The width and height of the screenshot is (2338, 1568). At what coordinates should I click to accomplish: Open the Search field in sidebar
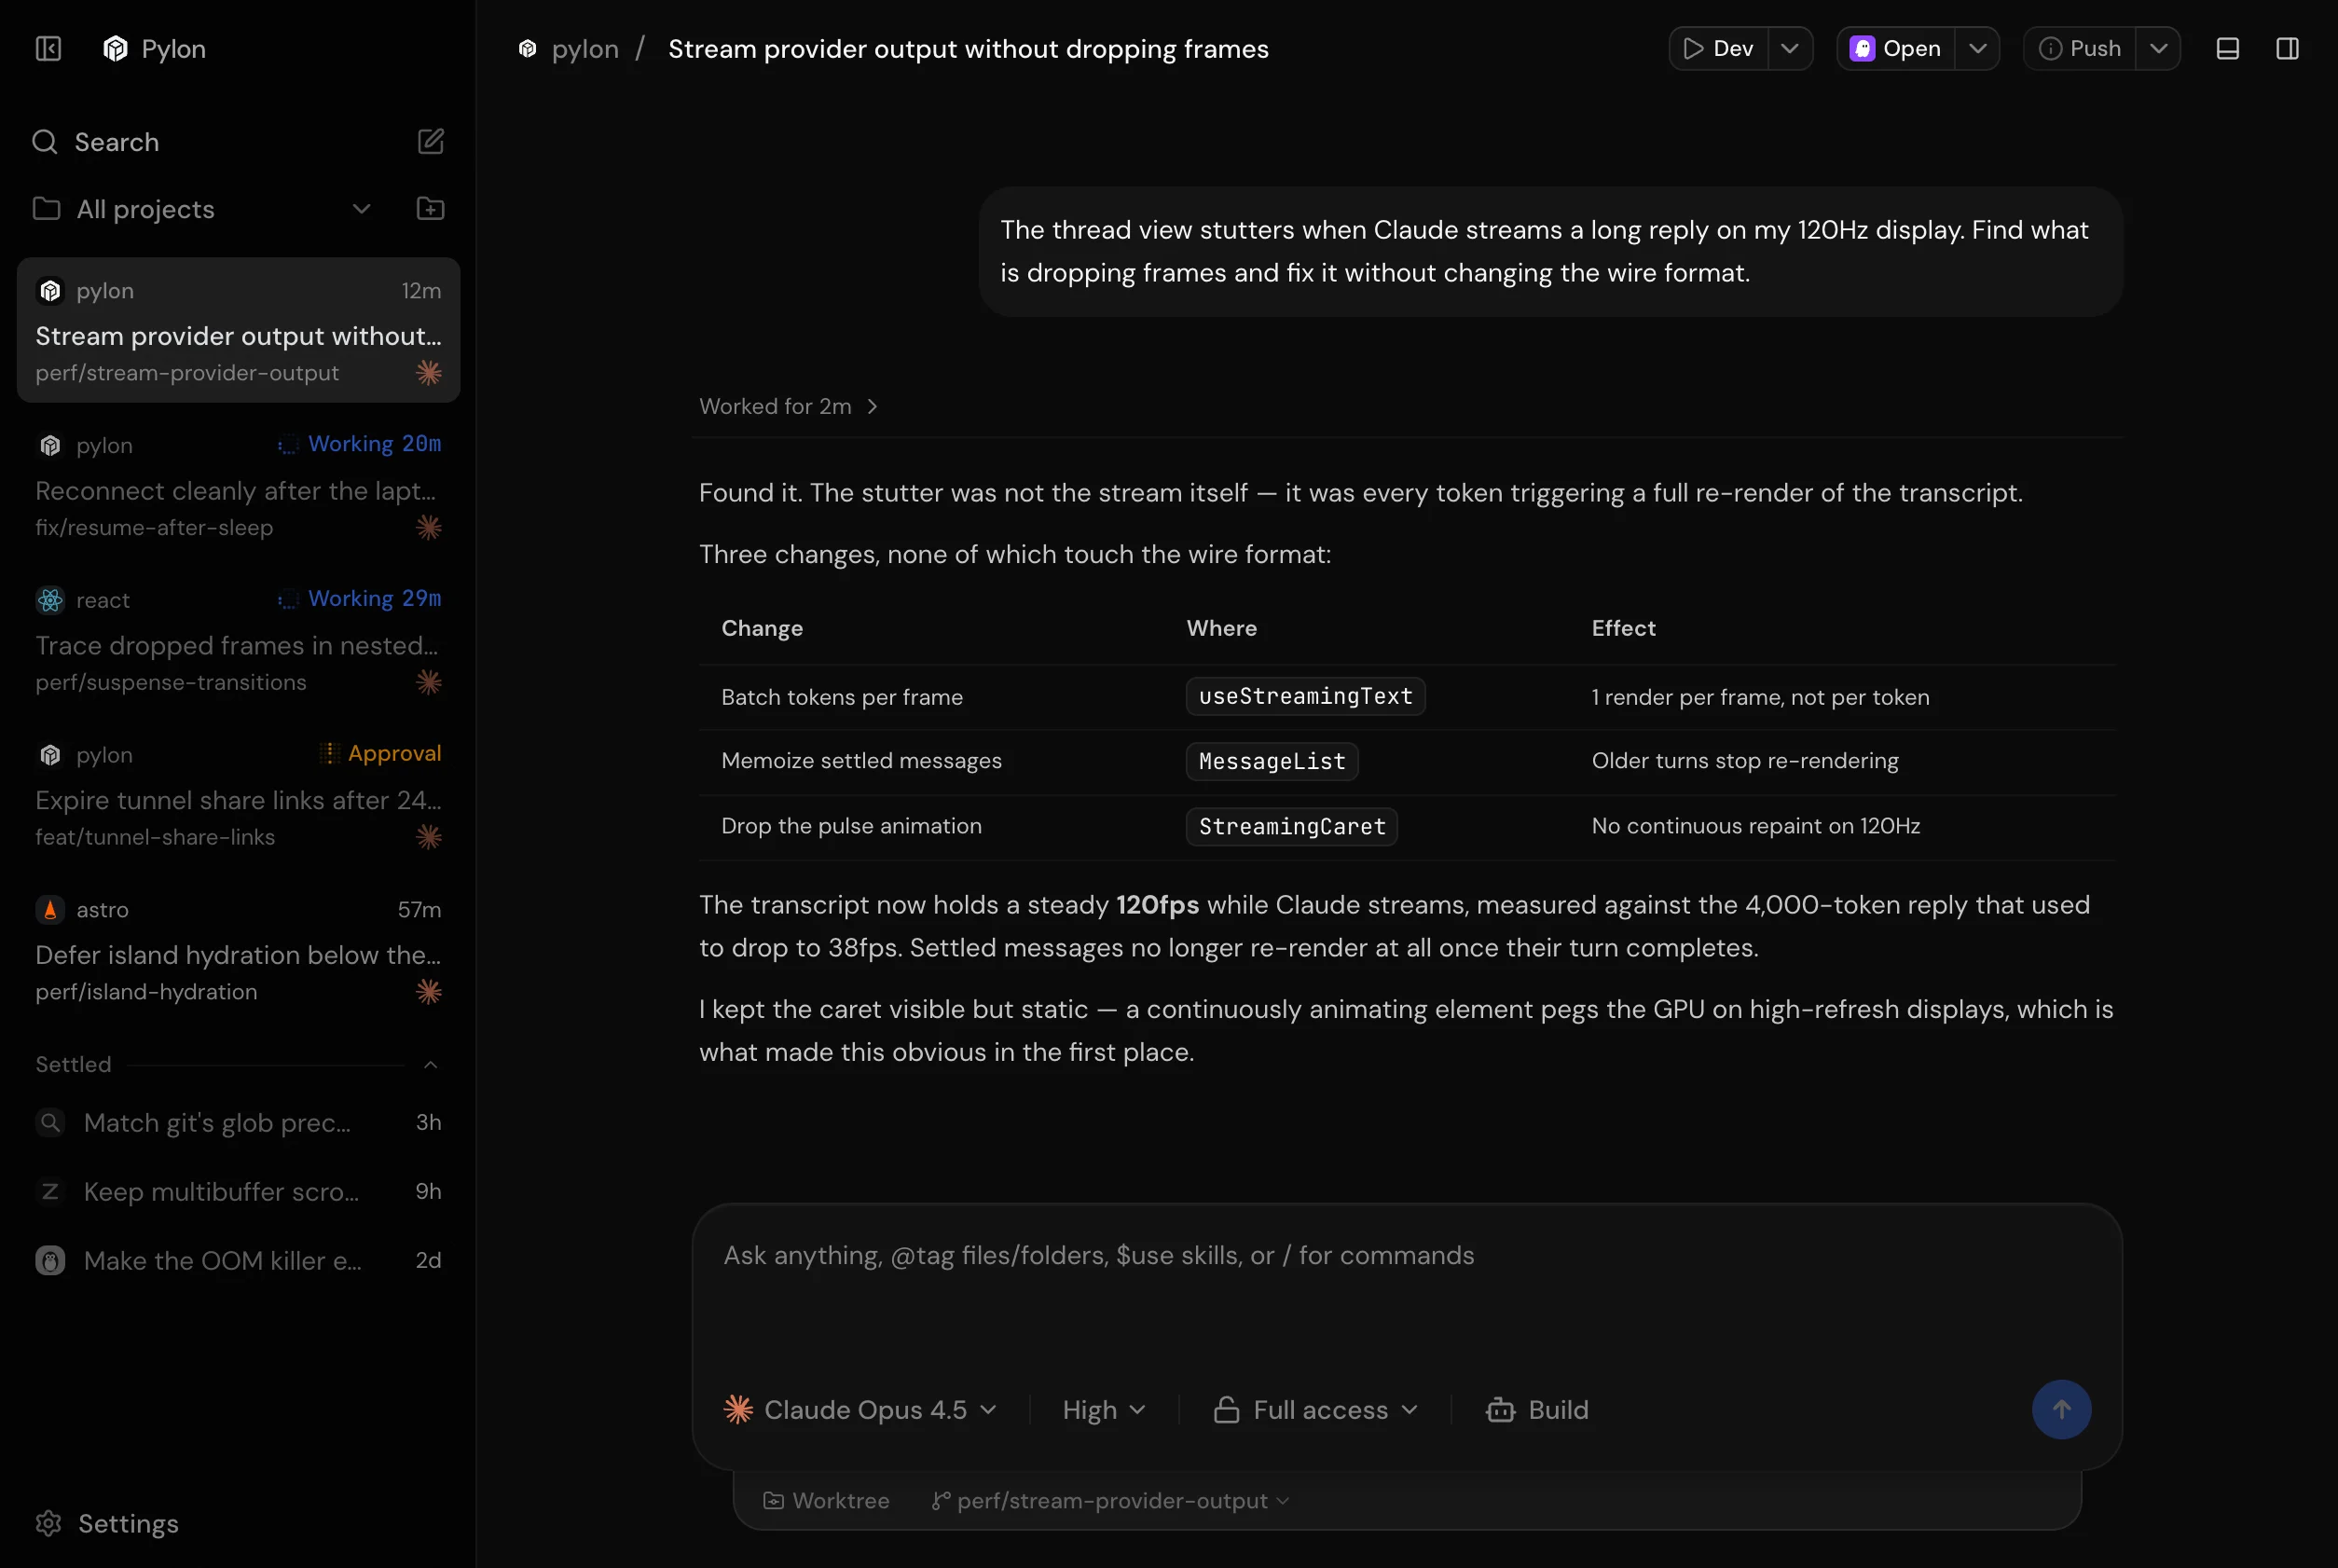116,142
